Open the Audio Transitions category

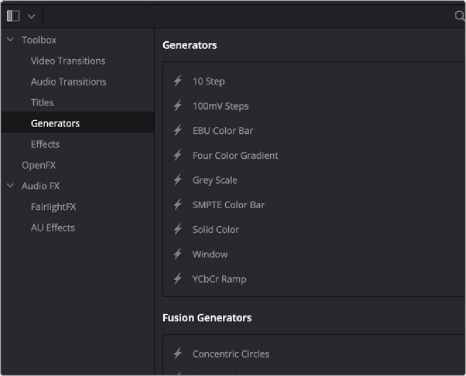click(x=68, y=82)
